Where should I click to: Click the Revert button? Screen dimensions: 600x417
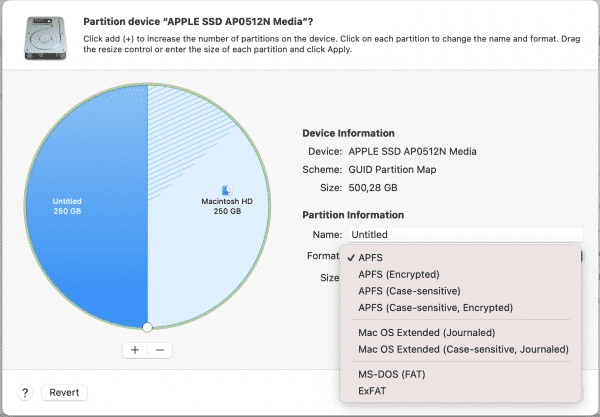(x=64, y=393)
